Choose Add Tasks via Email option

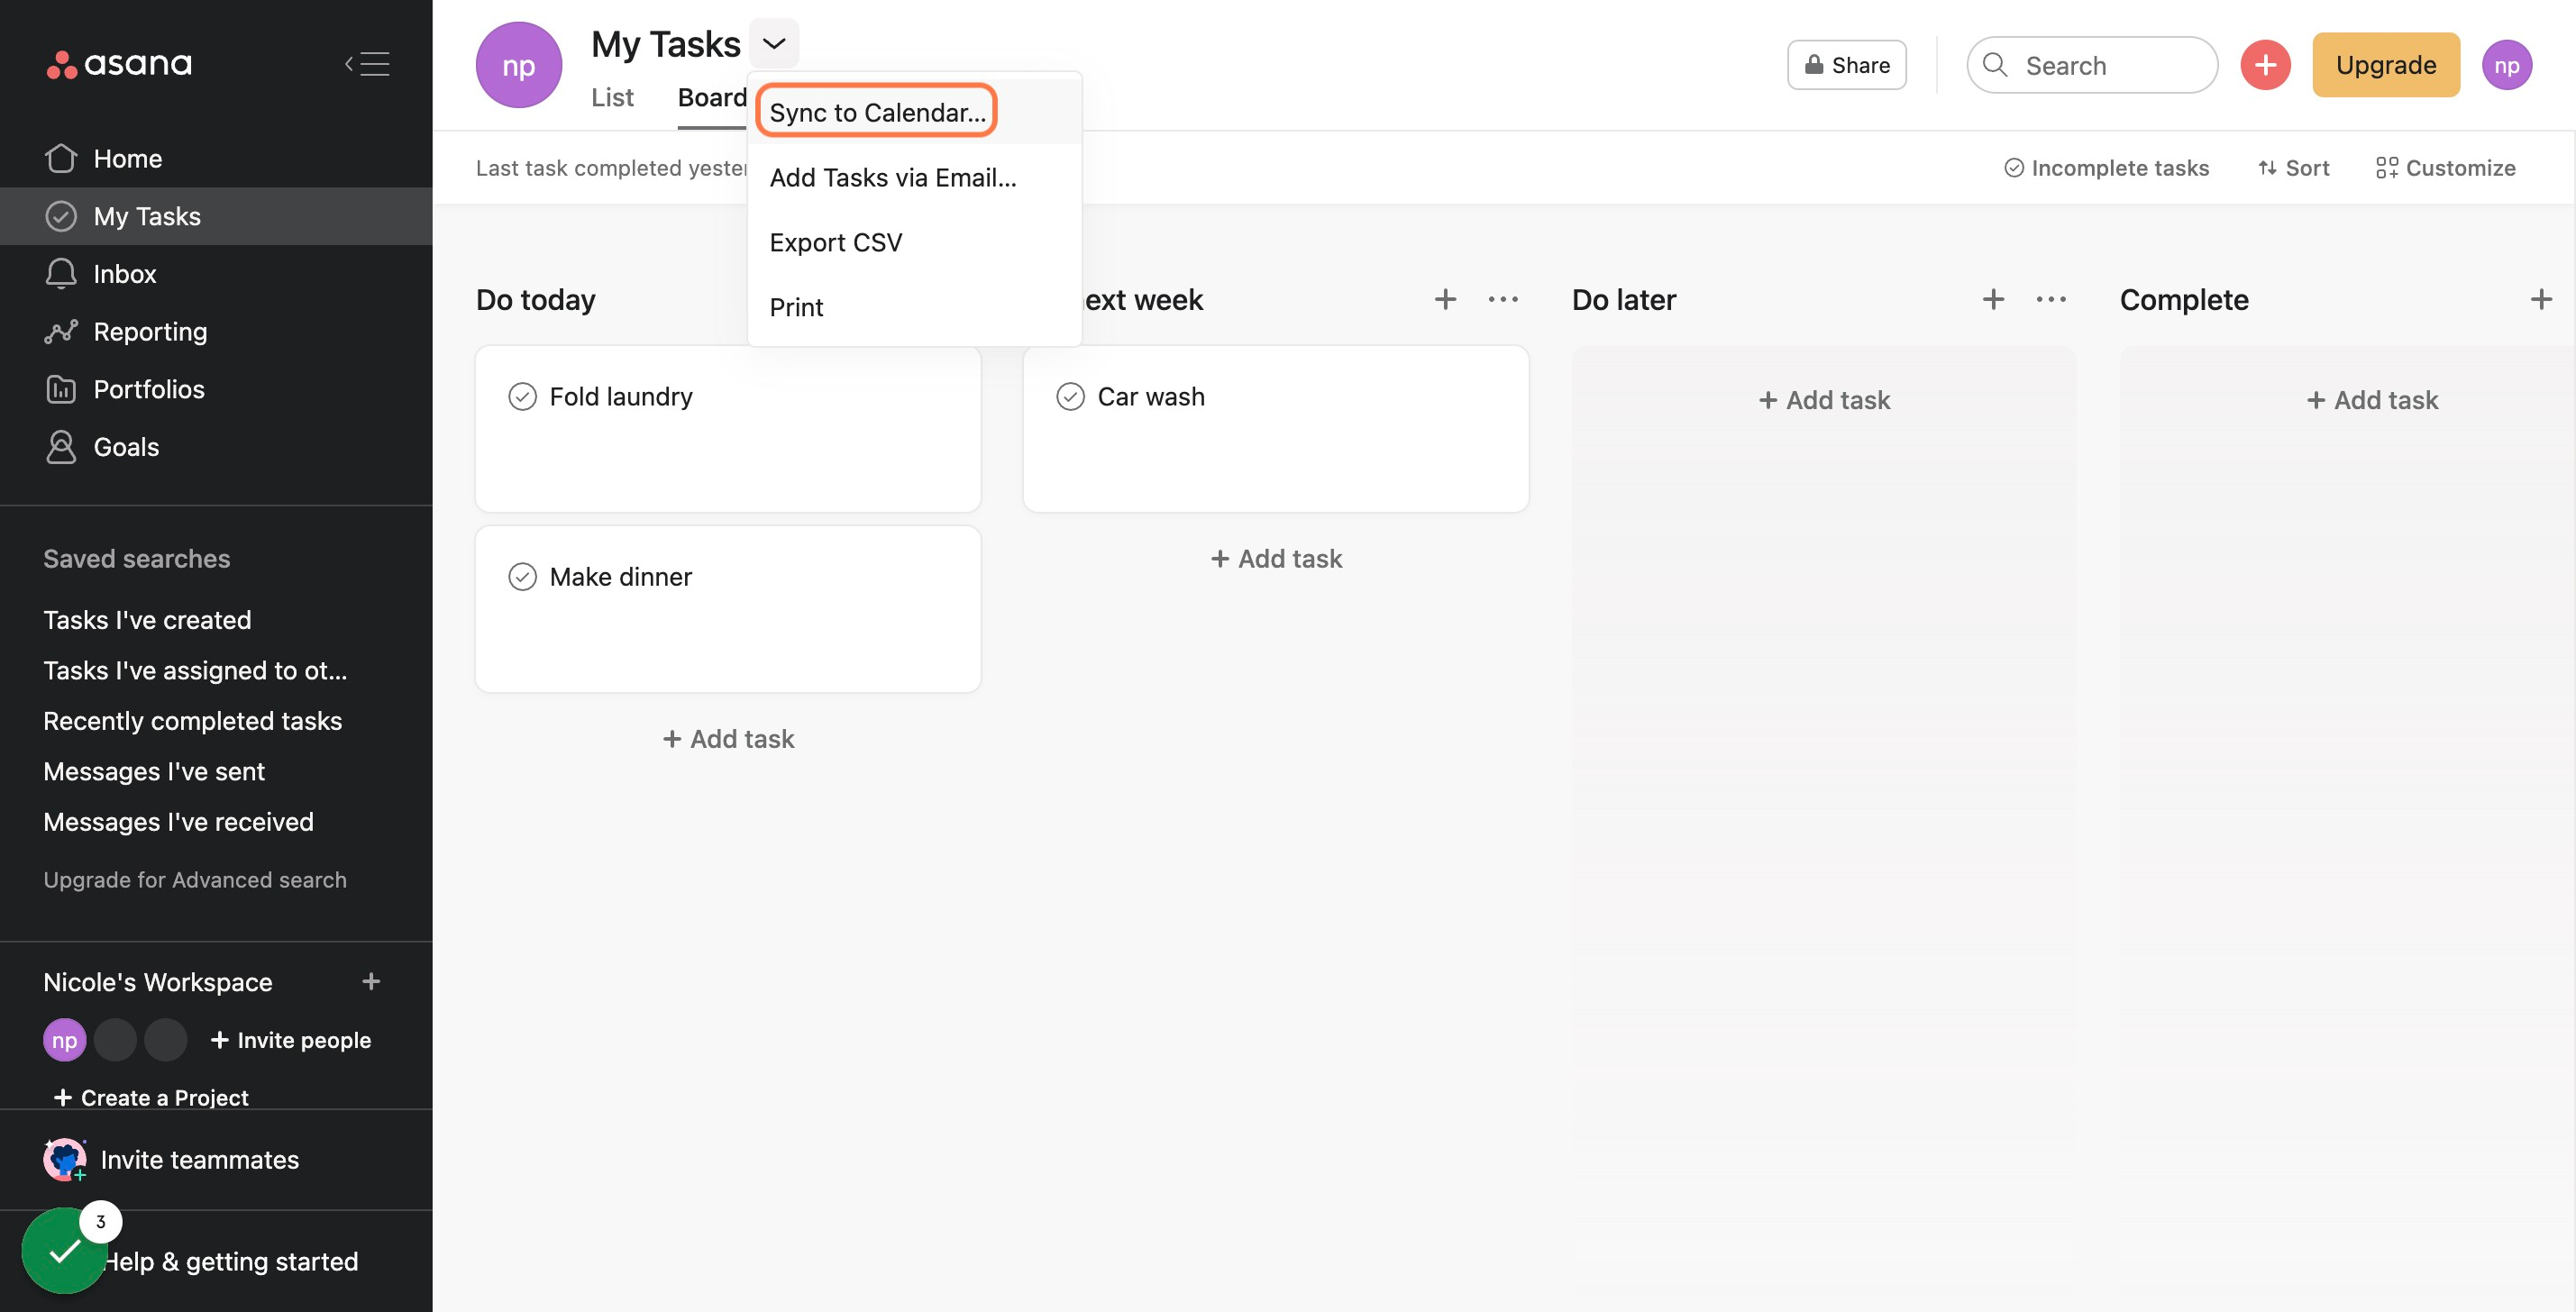pyautogui.click(x=914, y=177)
